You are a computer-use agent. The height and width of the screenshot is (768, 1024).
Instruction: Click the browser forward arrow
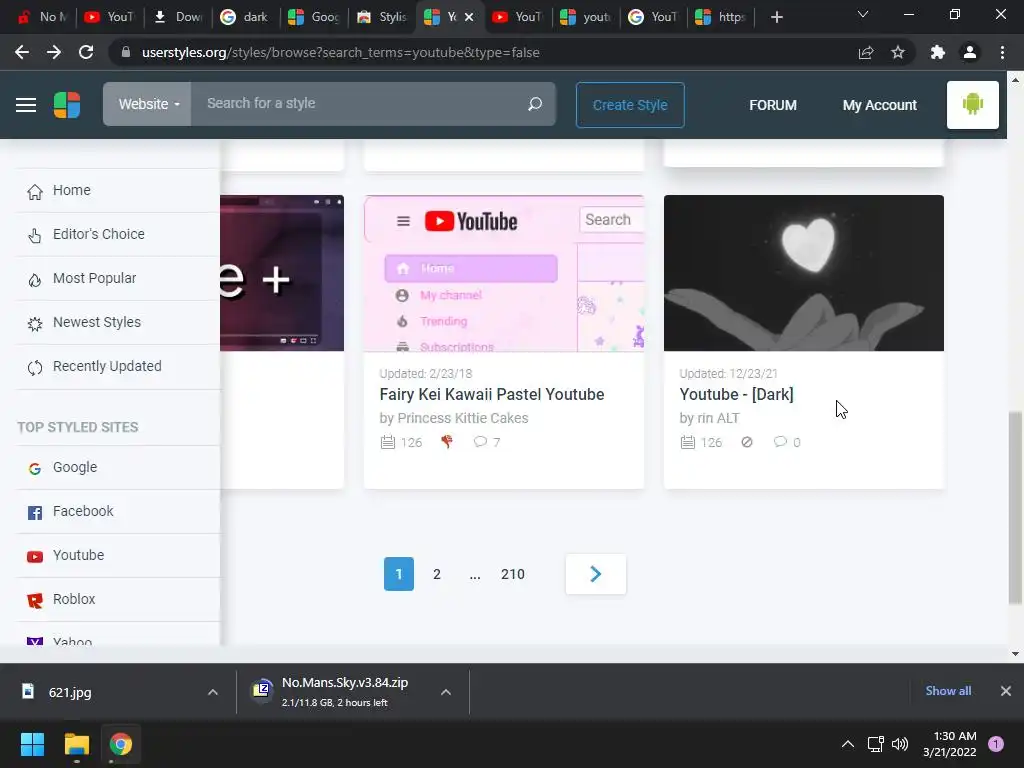54,52
